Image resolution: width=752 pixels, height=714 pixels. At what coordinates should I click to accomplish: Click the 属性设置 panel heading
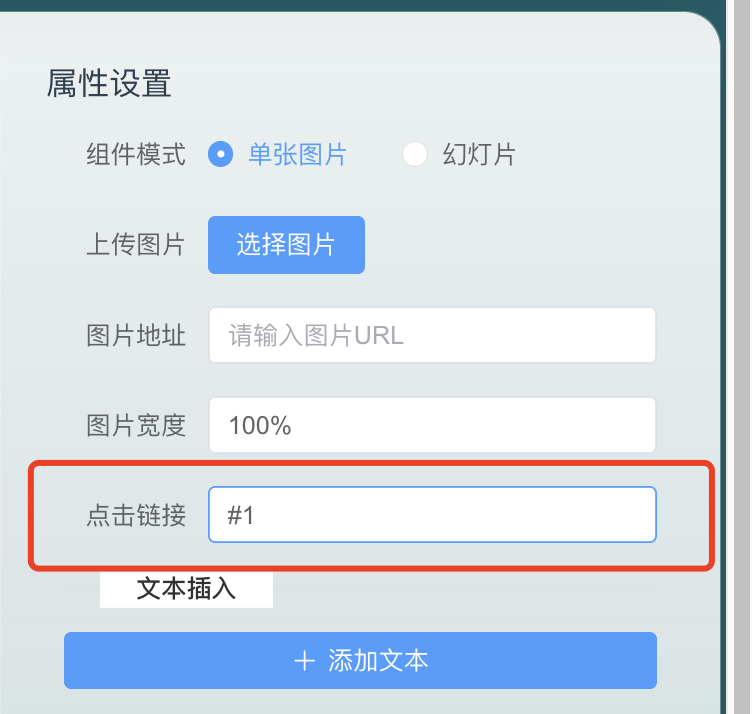tap(109, 84)
